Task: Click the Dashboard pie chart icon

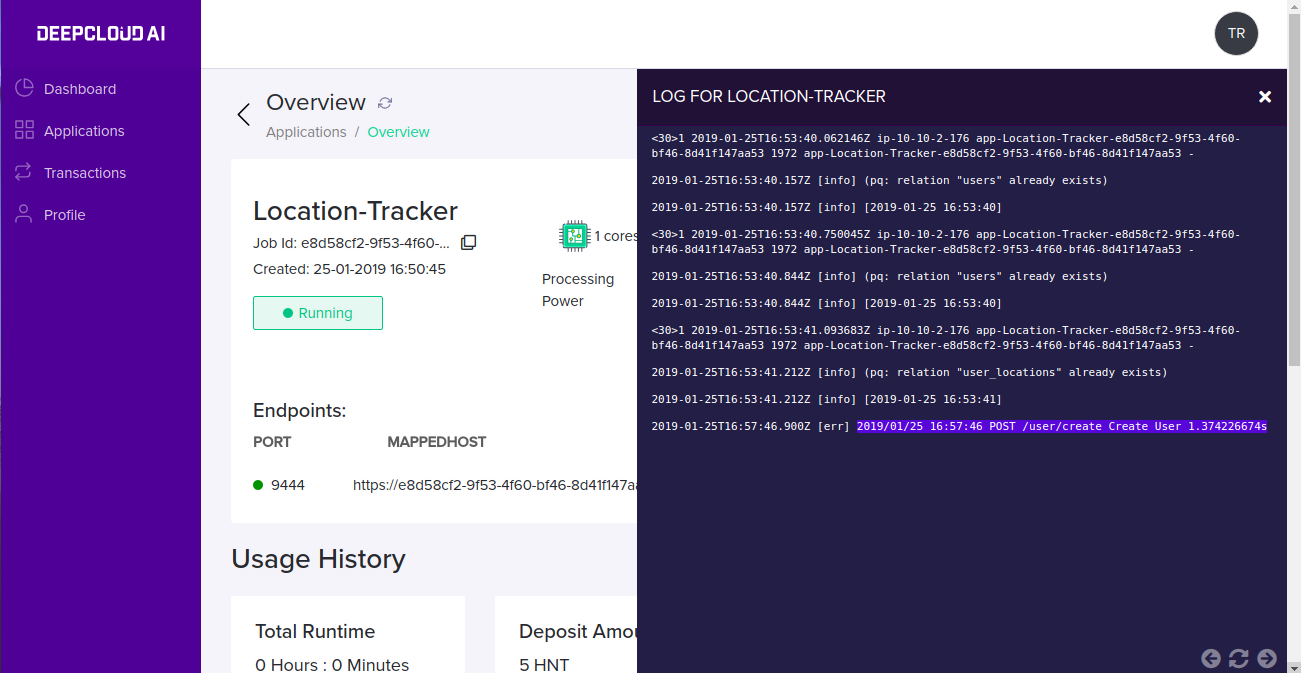Action: (24, 89)
